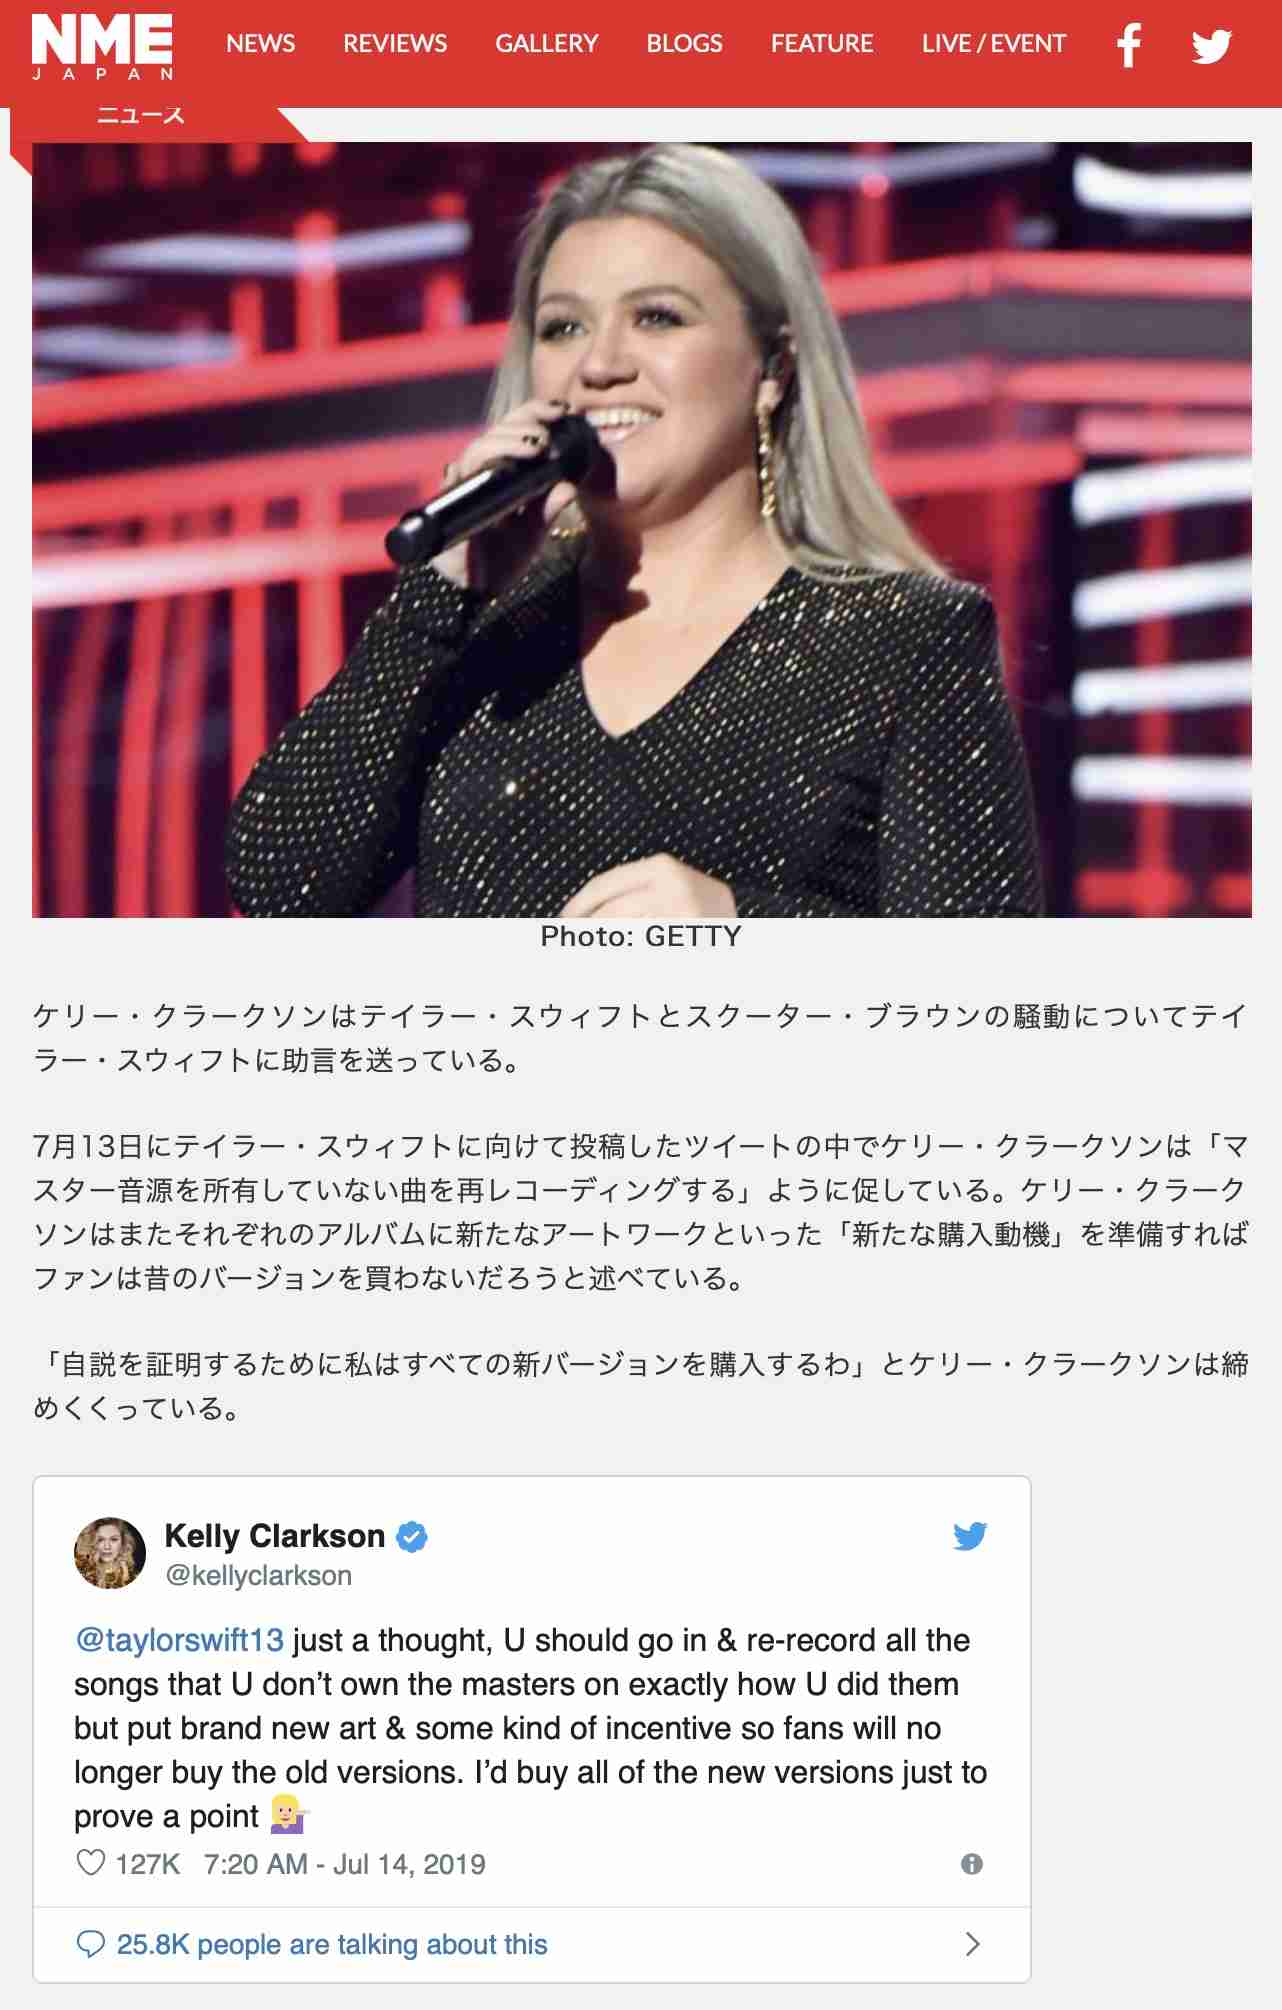Open tweet info circle icon
The image size is (1282, 2010).
pyautogui.click(x=971, y=1863)
